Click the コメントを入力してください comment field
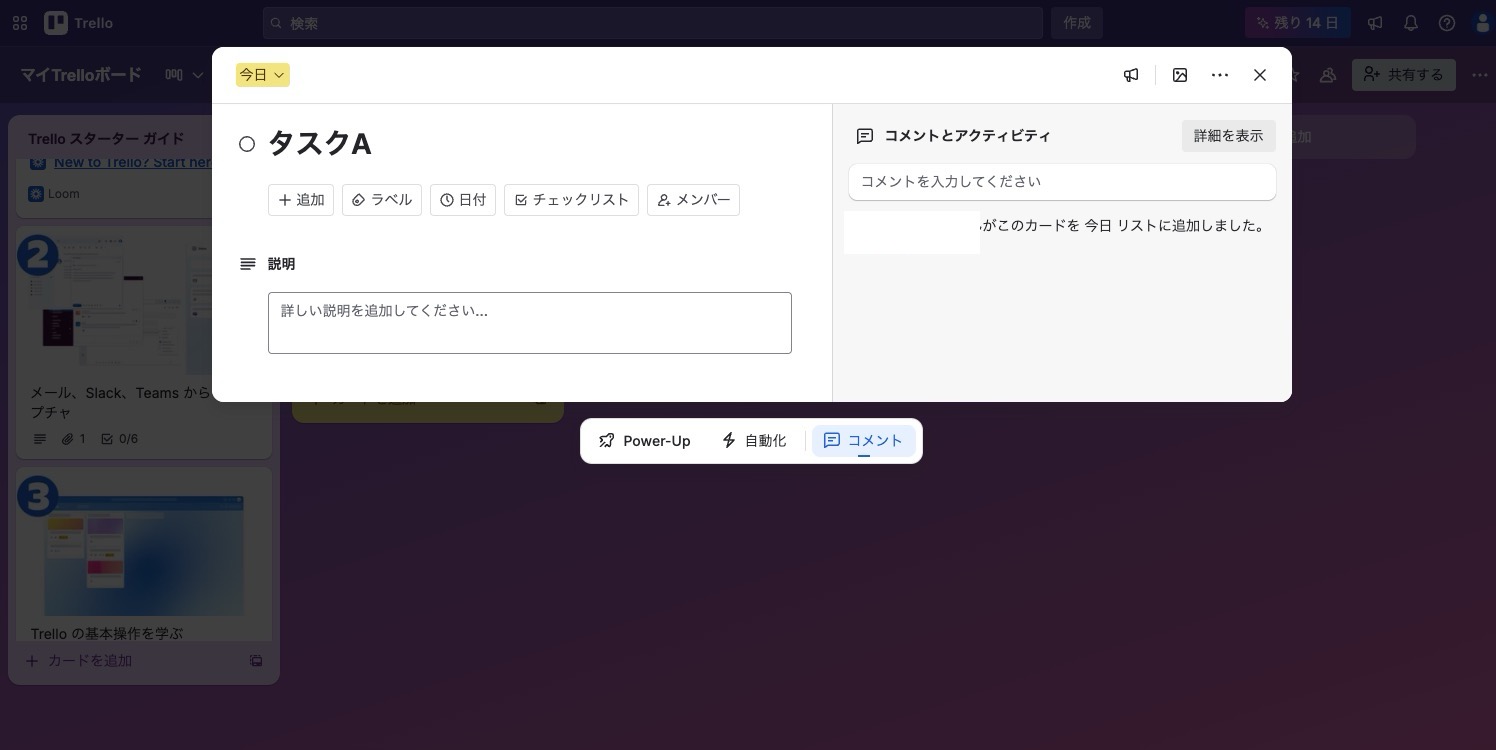 click(1062, 182)
